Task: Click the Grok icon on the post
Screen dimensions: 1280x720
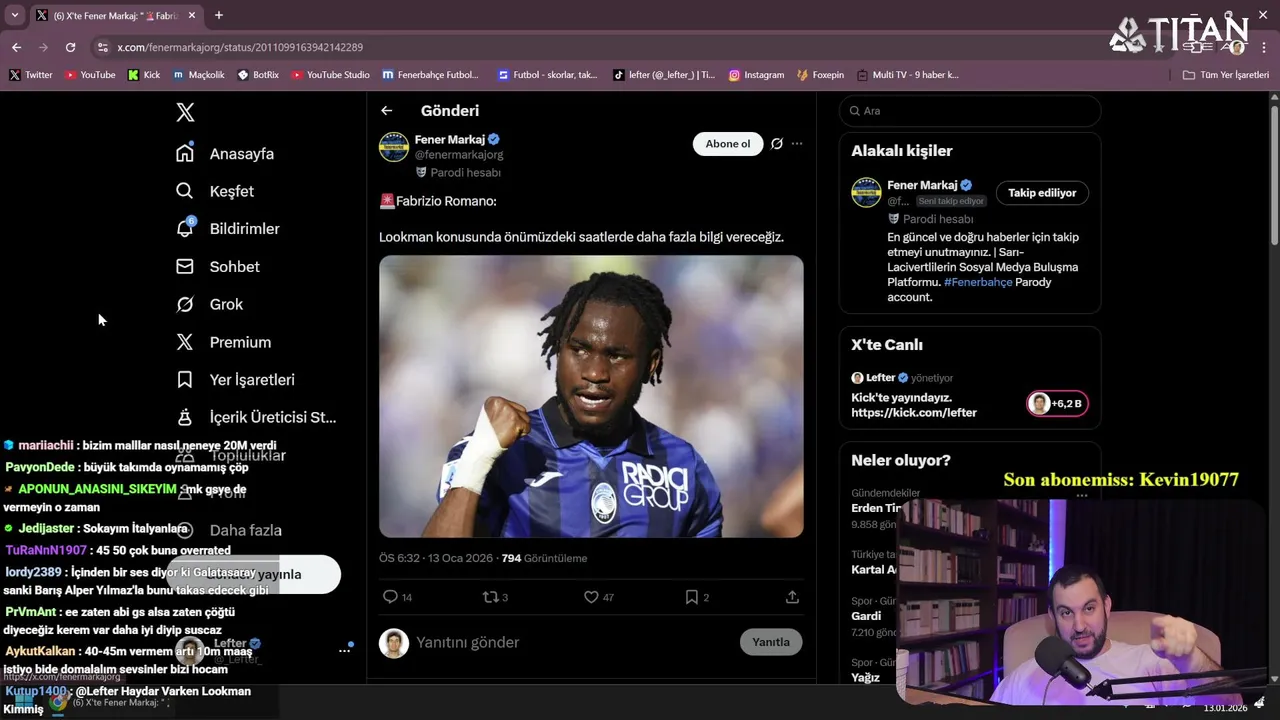Action: click(x=777, y=144)
